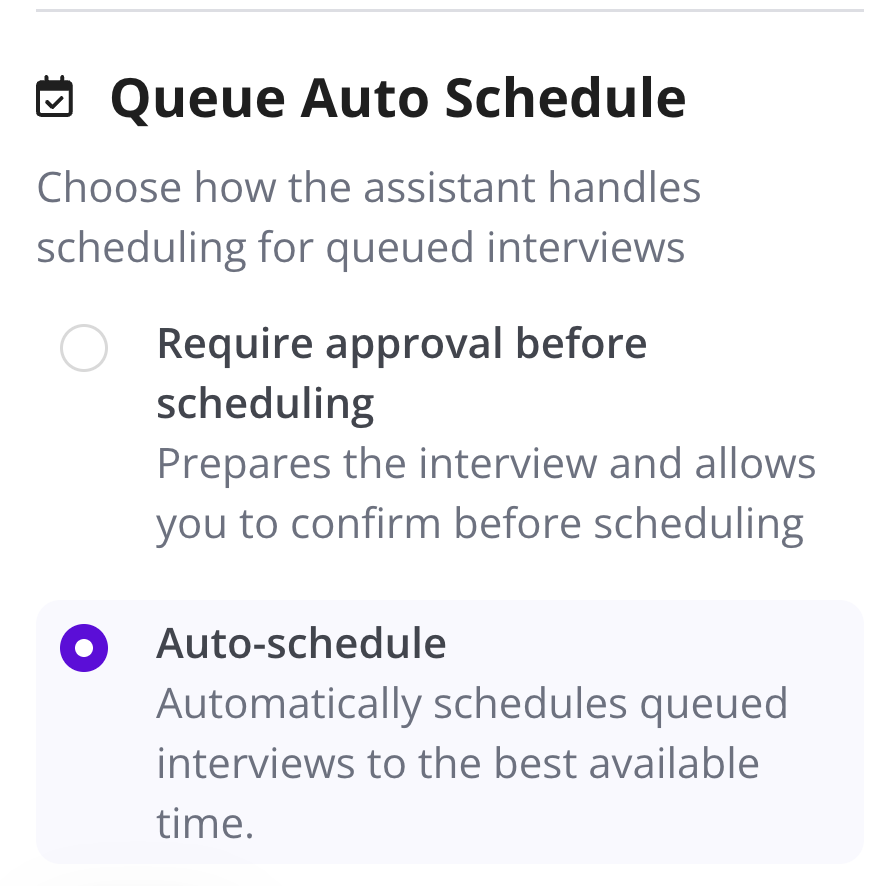
Task: Select the Require approval before scheduling radio button
Action: click(x=84, y=348)
